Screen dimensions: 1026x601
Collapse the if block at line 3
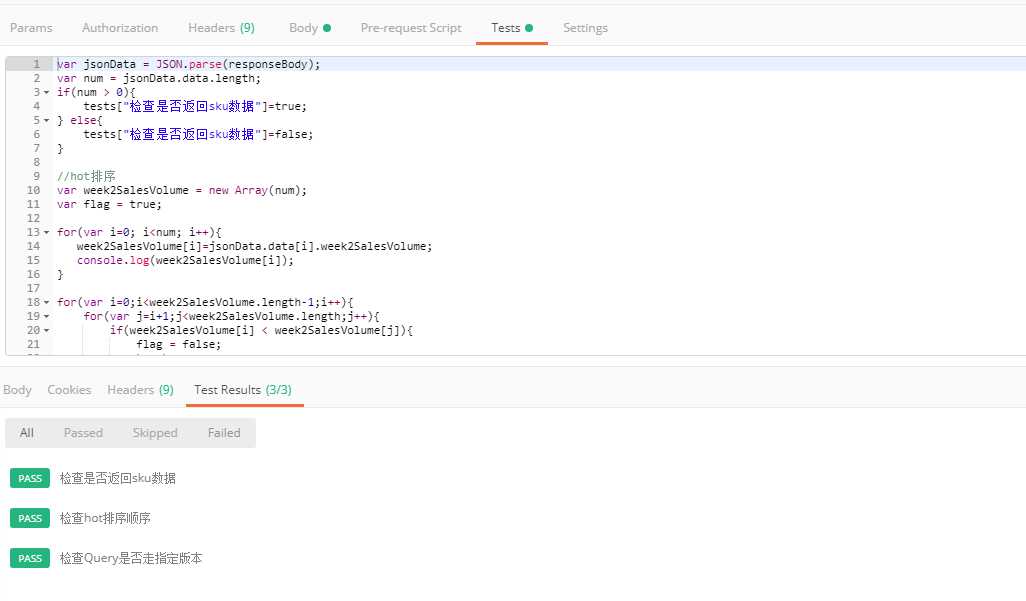click(x=46, y=92)
